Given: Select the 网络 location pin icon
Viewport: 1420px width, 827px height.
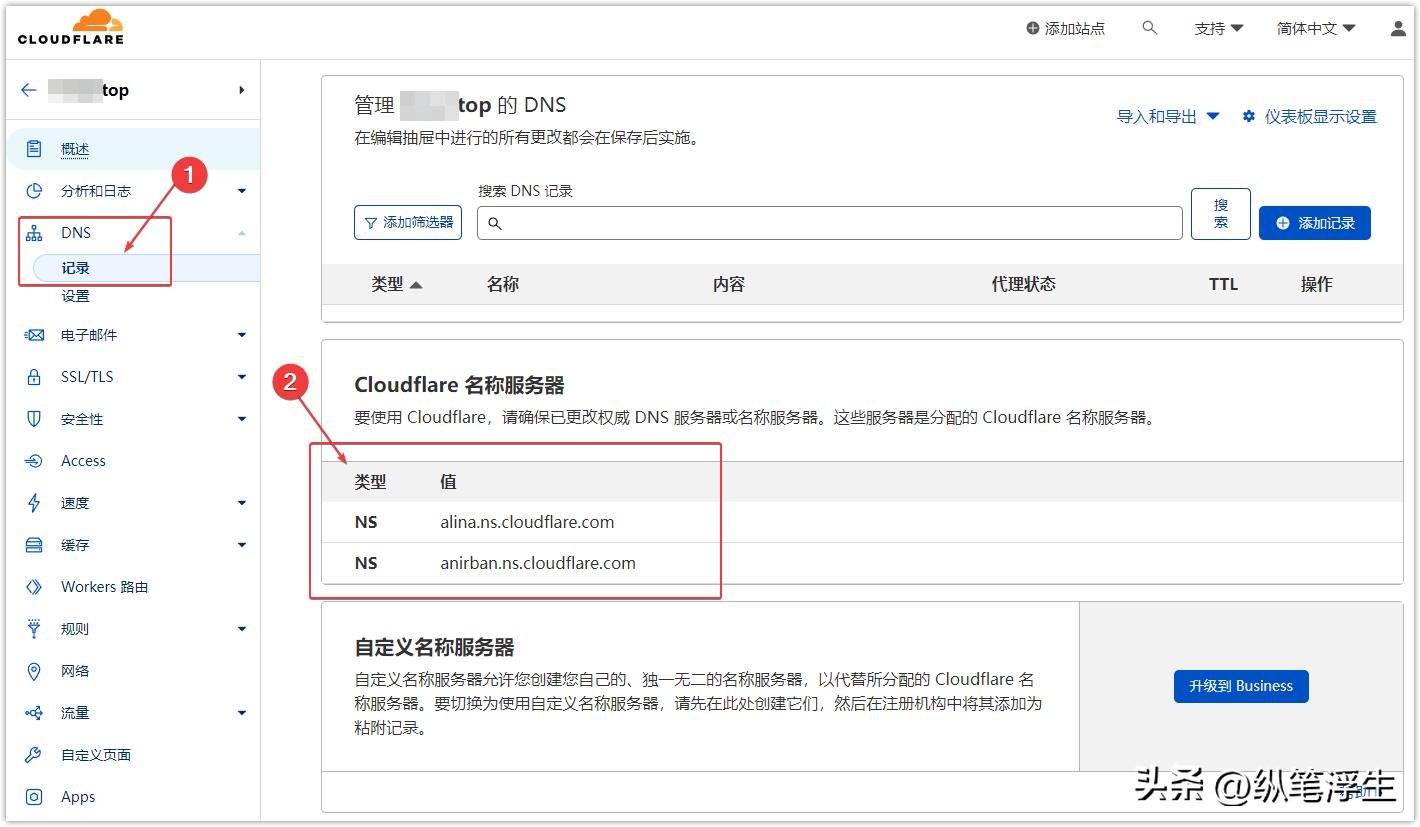Looking at the screenshot, I should click(x=33, y=670).
